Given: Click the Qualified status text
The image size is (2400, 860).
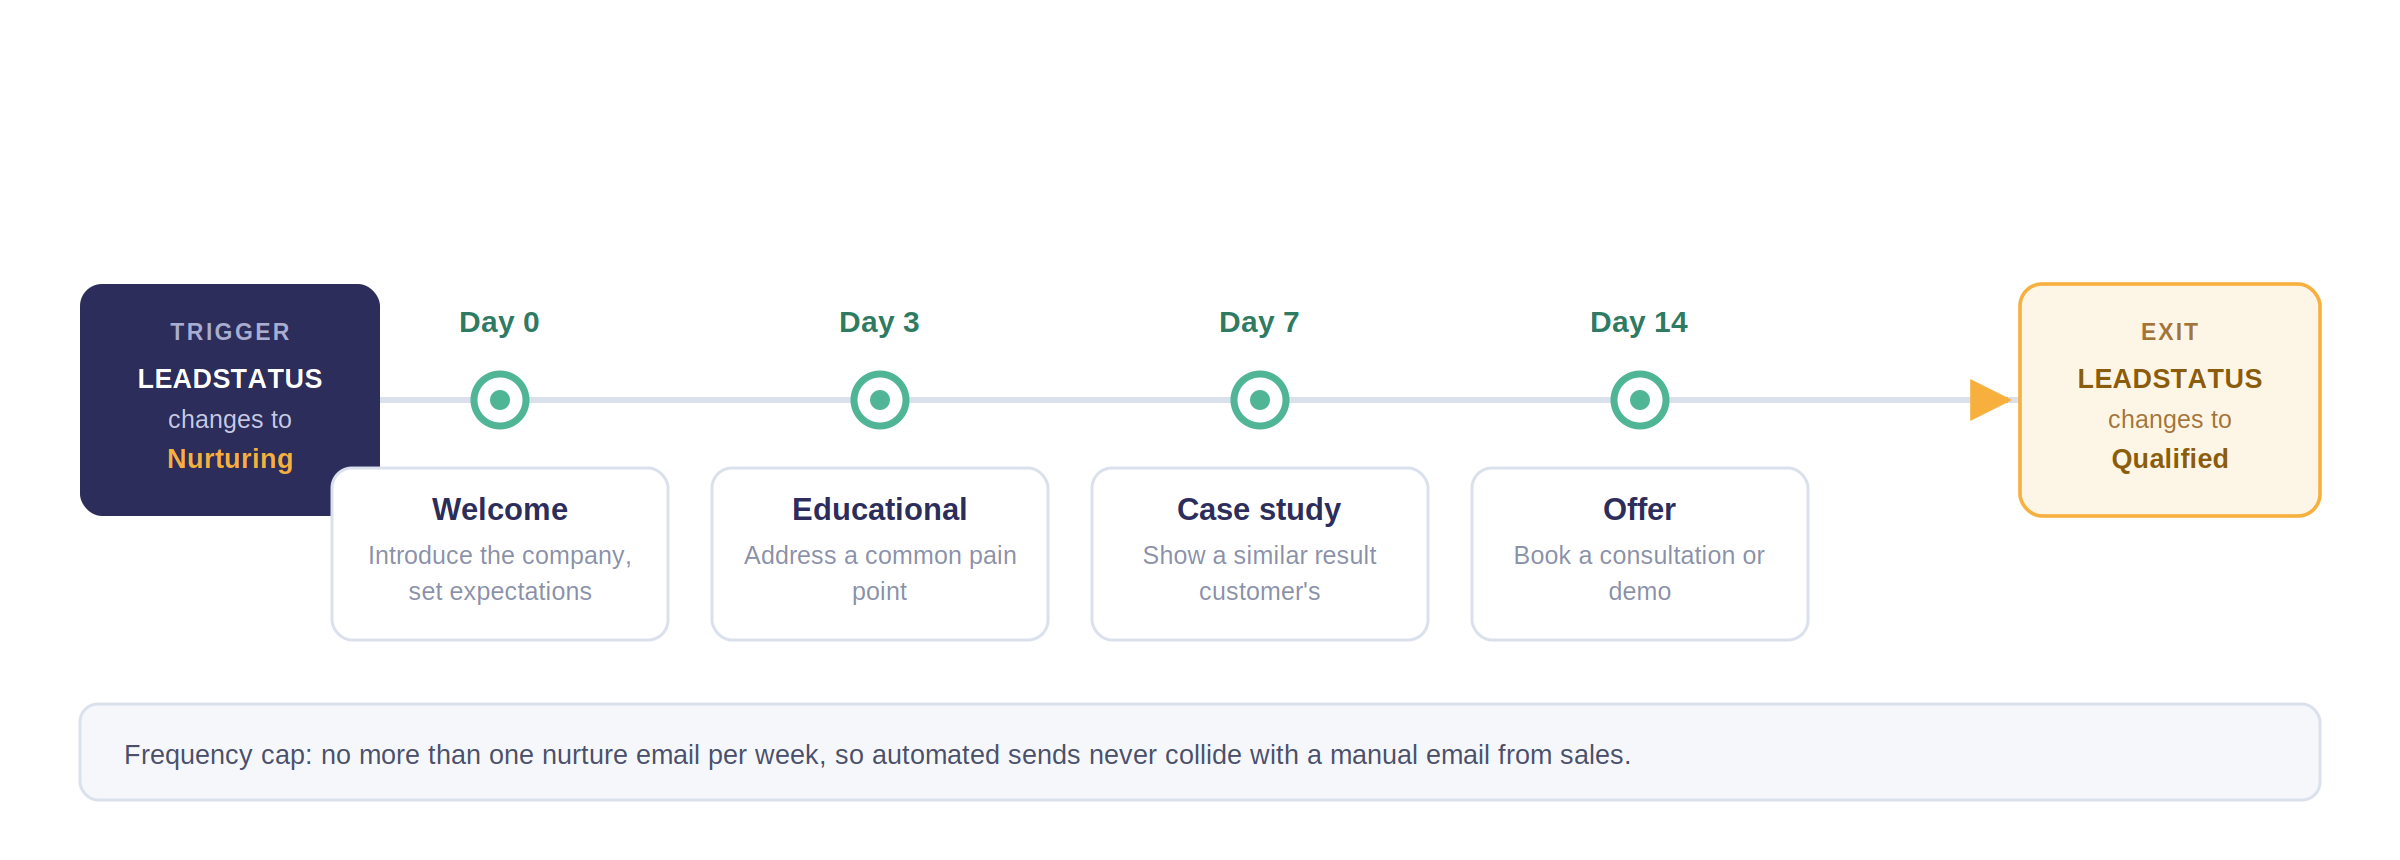Looking at the screenshot, I should [x=2170, y=459].
